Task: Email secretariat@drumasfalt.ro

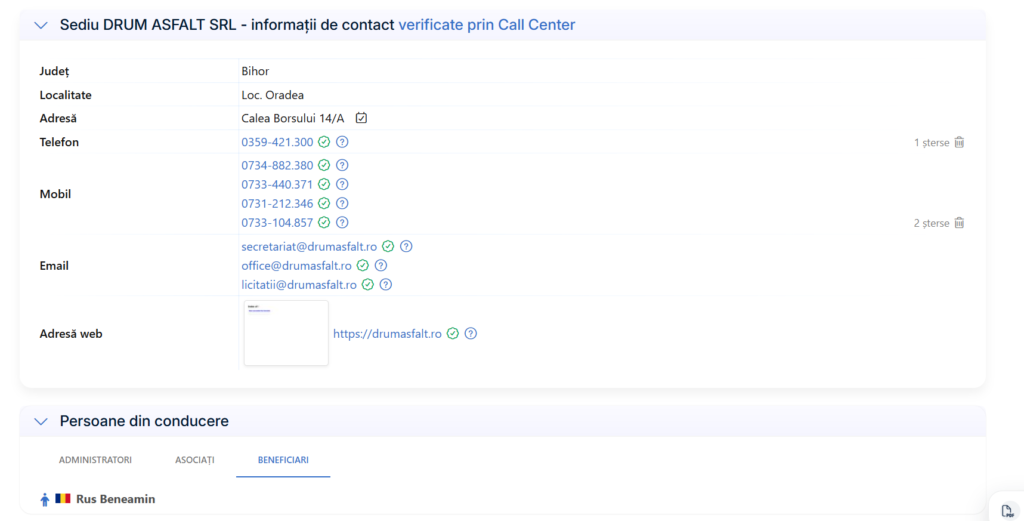Action: pos(309,247)
